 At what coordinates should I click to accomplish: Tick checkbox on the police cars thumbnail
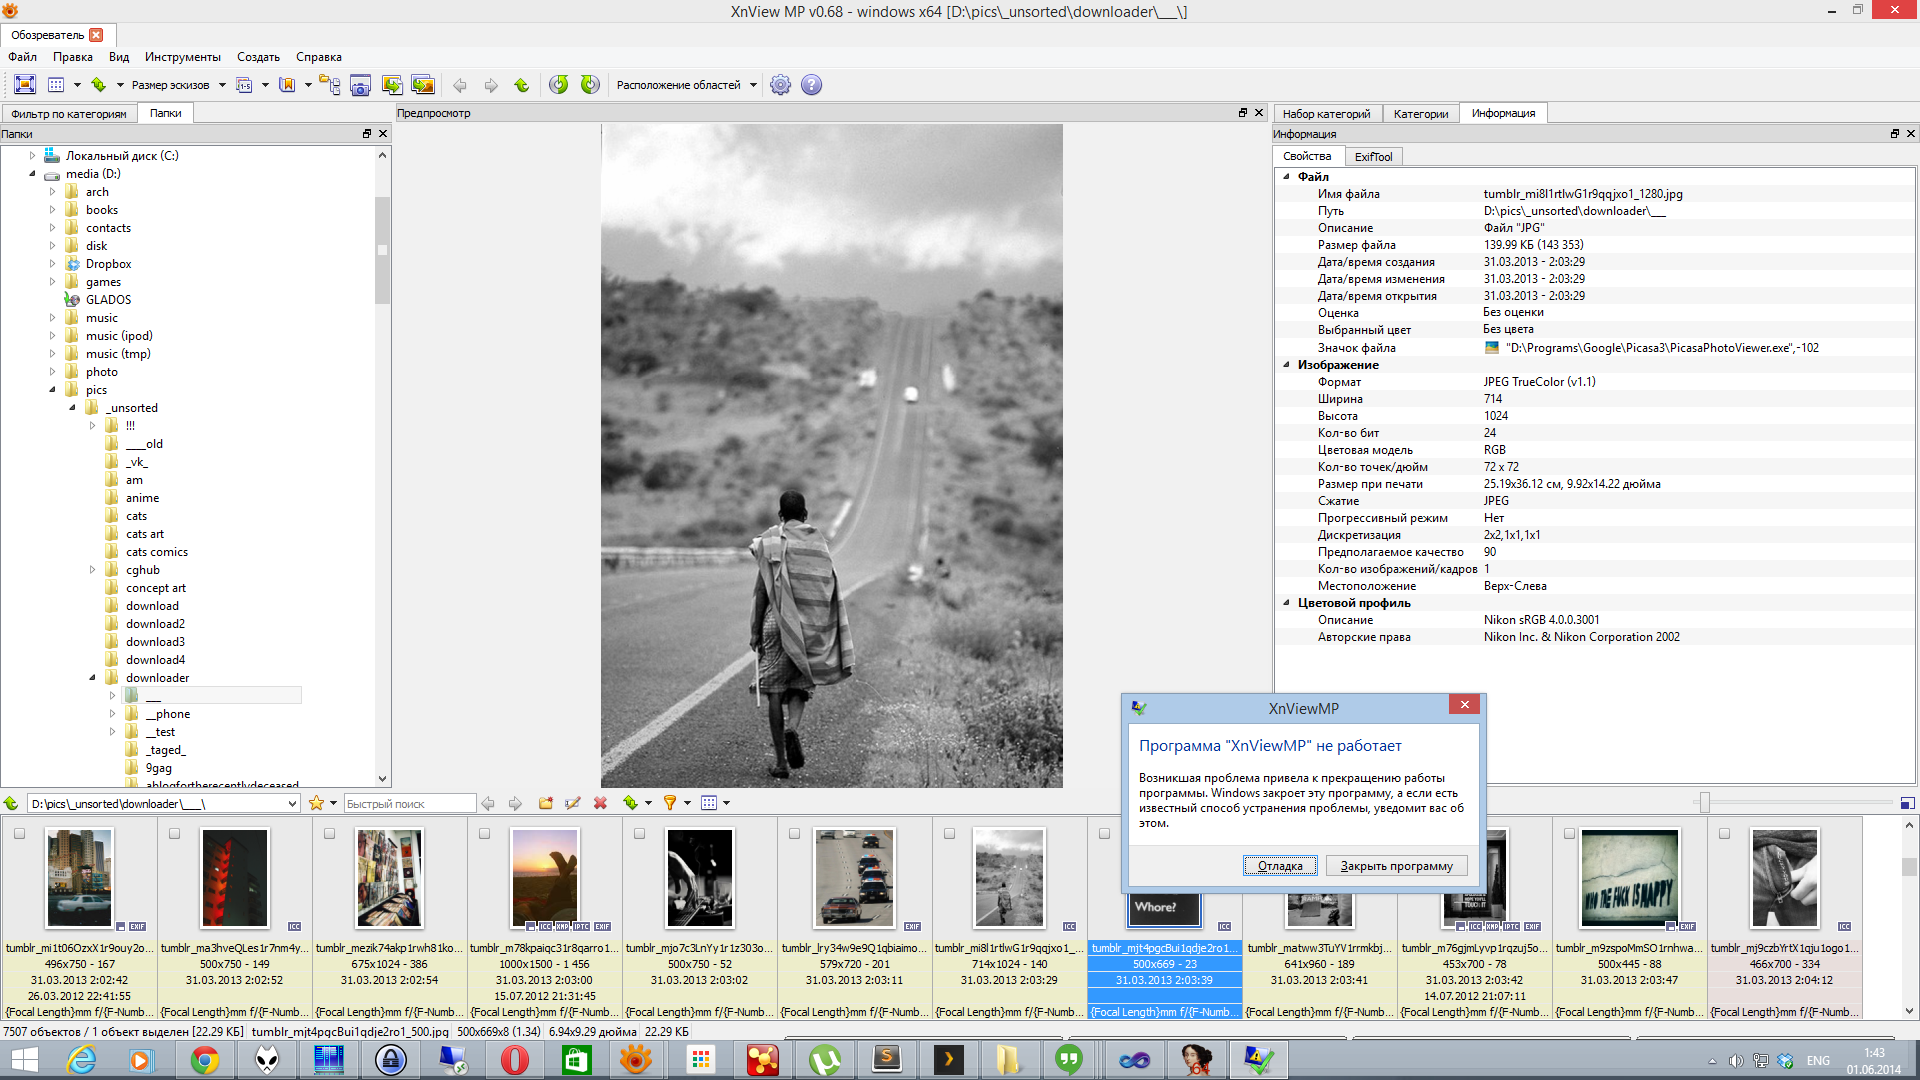click(x=794, y=833)
